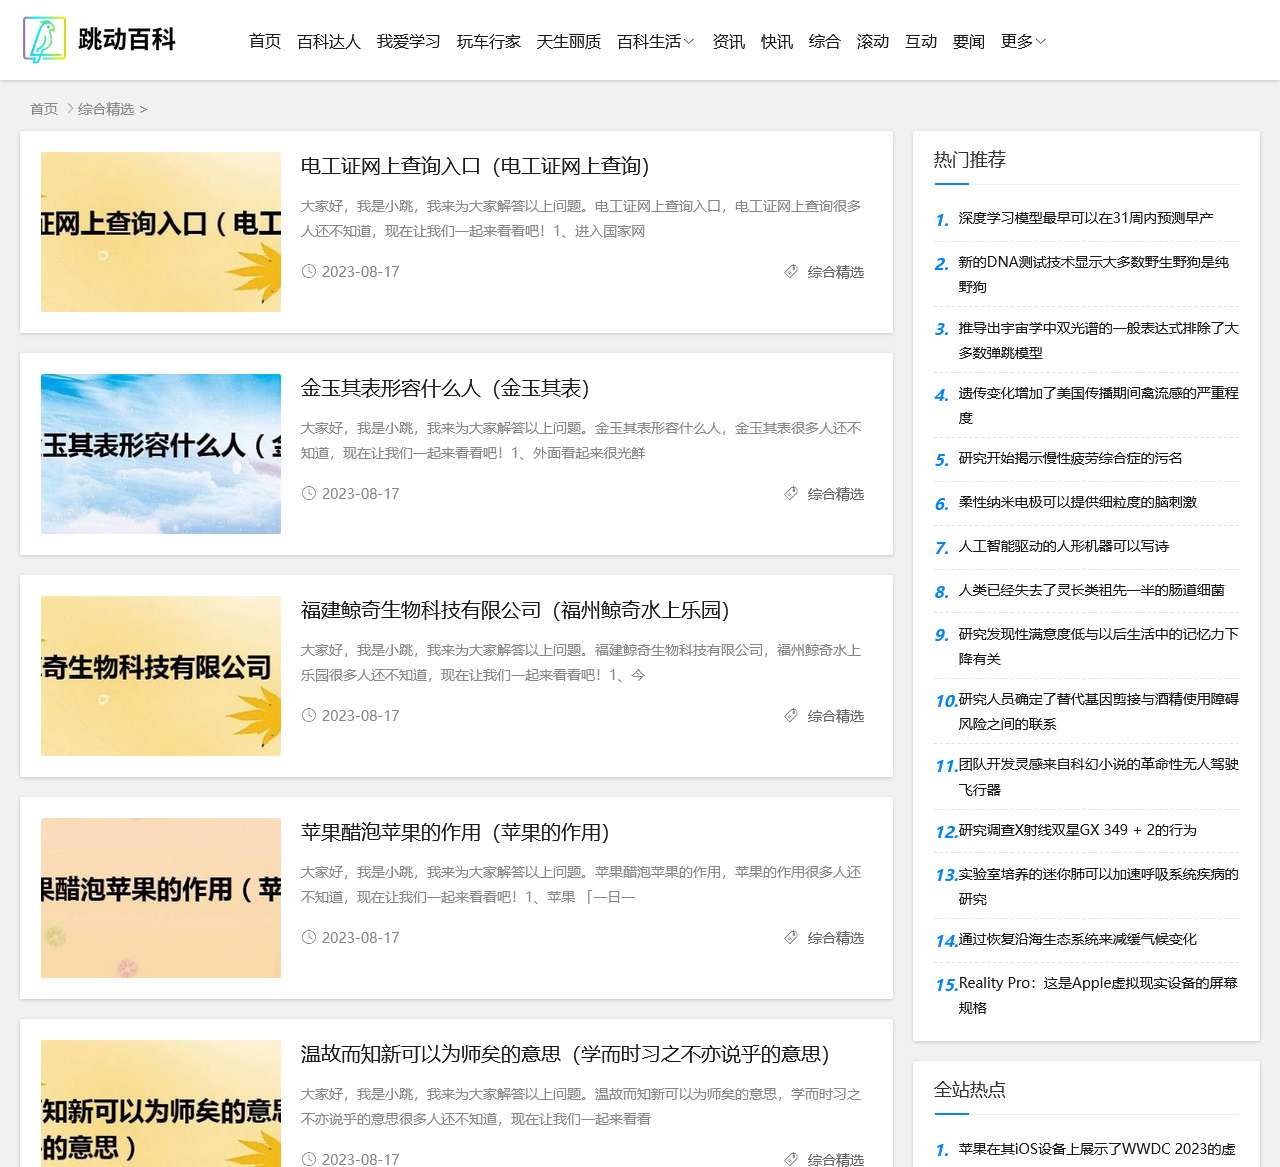Expand the 更多 dropdown menu
The width and height of the screenshot is (1280, 1167).
tap(1021, 41)
